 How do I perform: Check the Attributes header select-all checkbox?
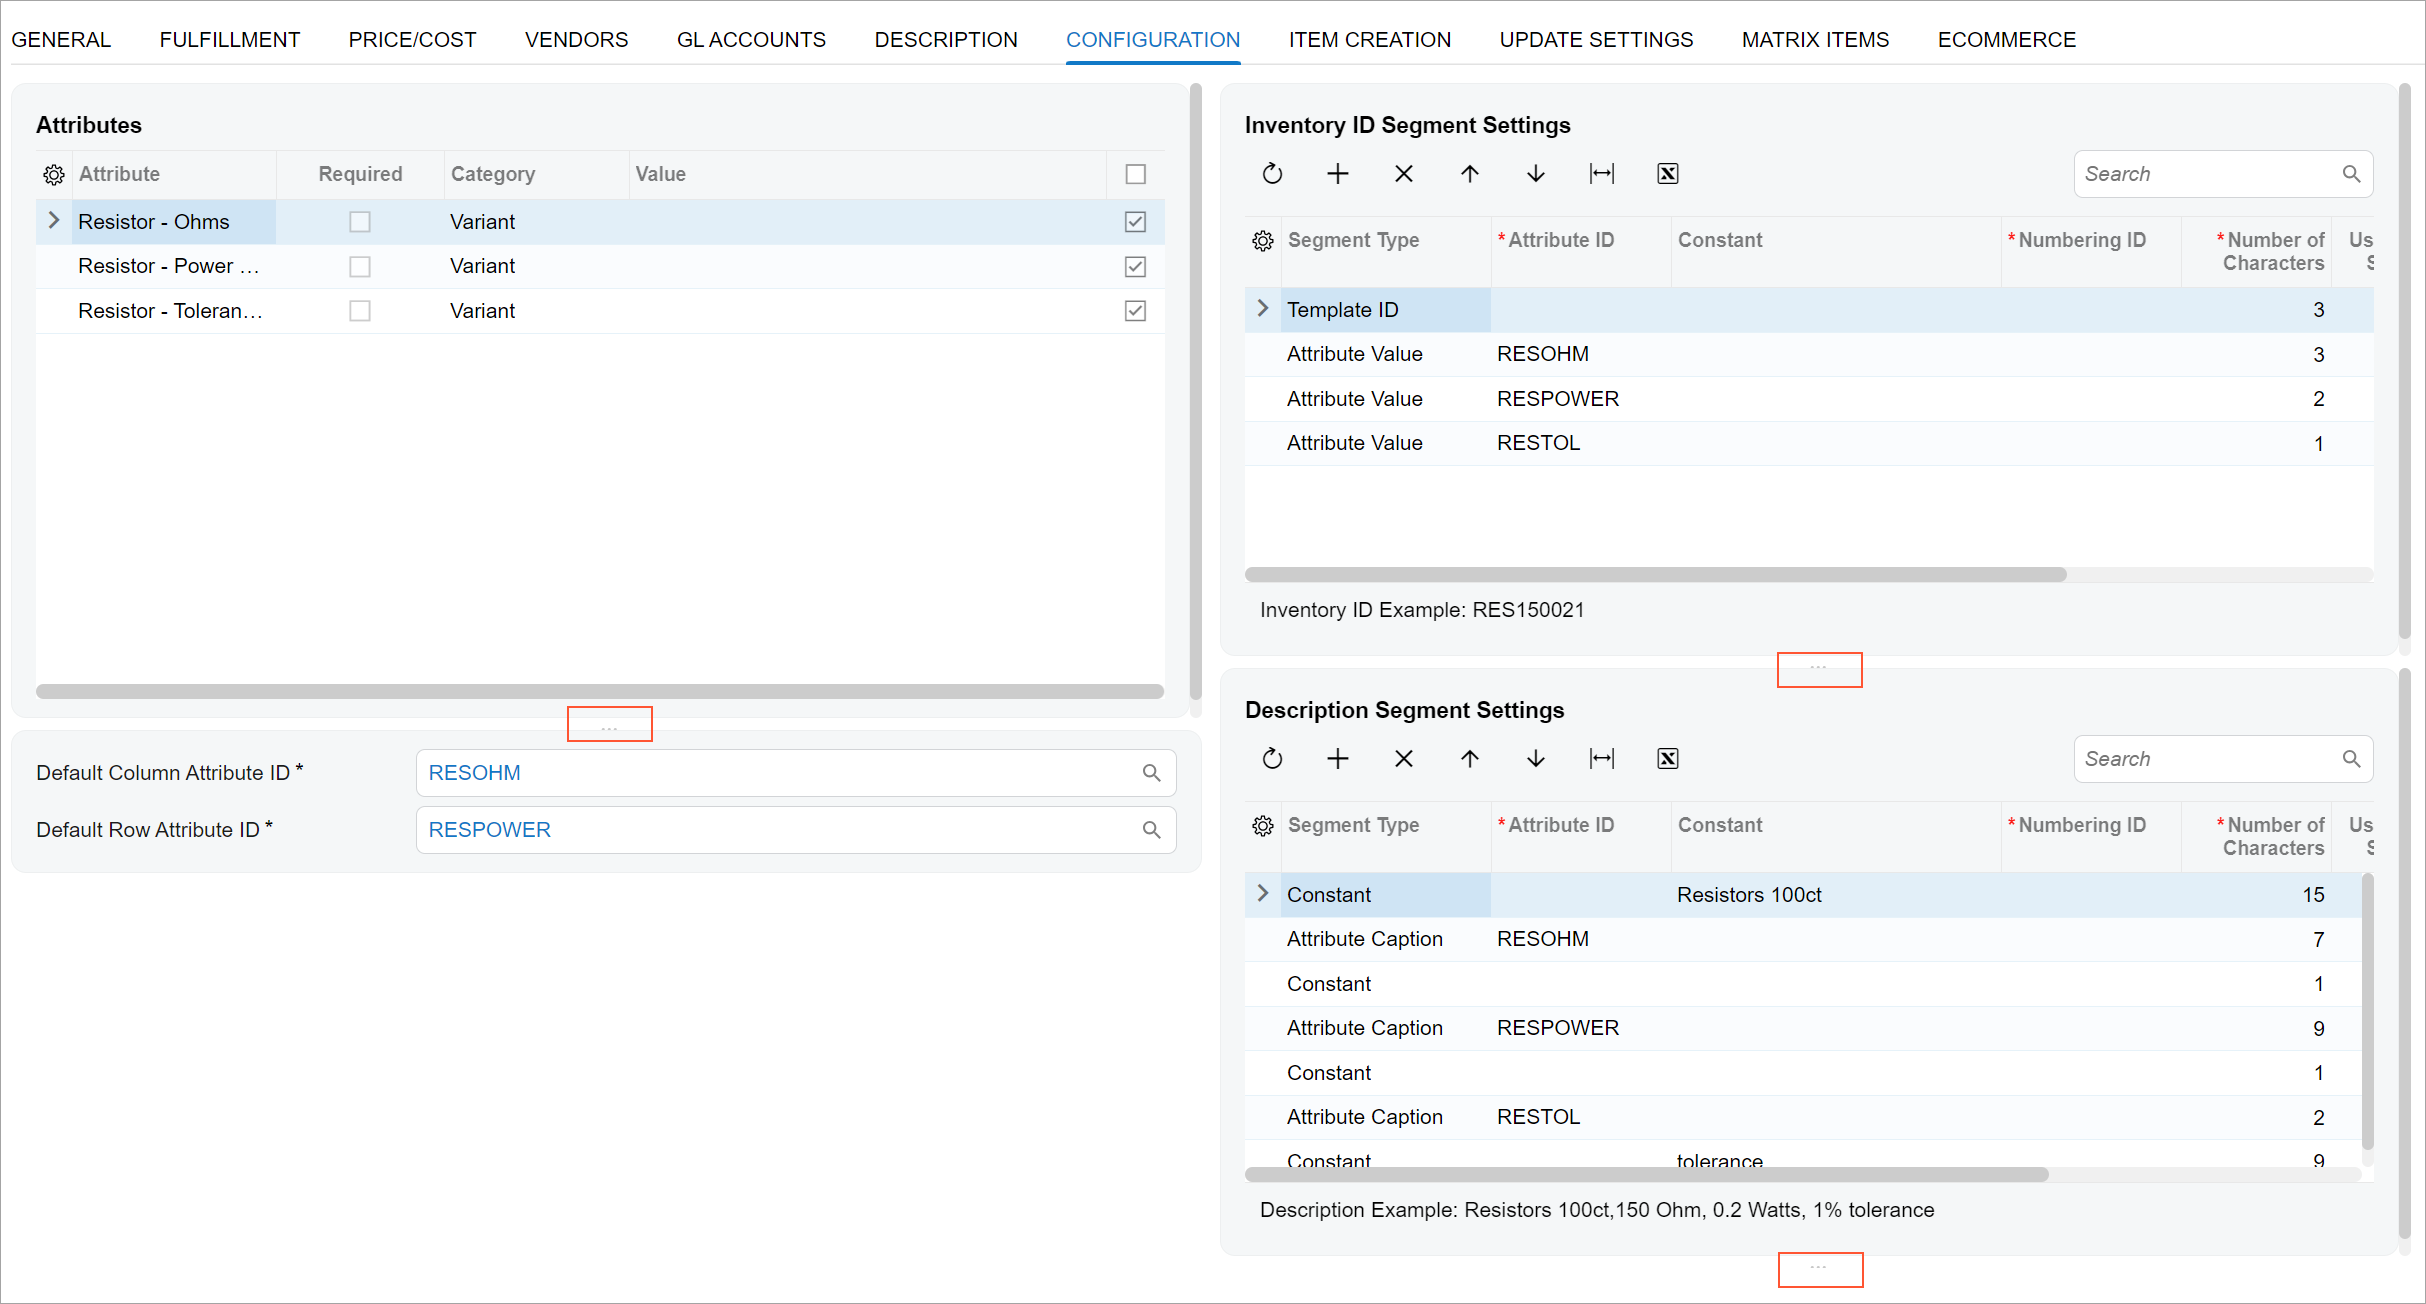1135,174
